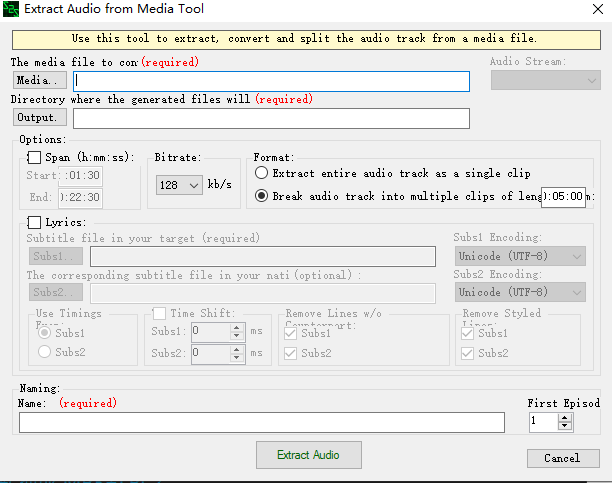The height and width of the screenshot is (483, 612).
Task: Click the Output... browse button
Action: [x=40, y=118]
